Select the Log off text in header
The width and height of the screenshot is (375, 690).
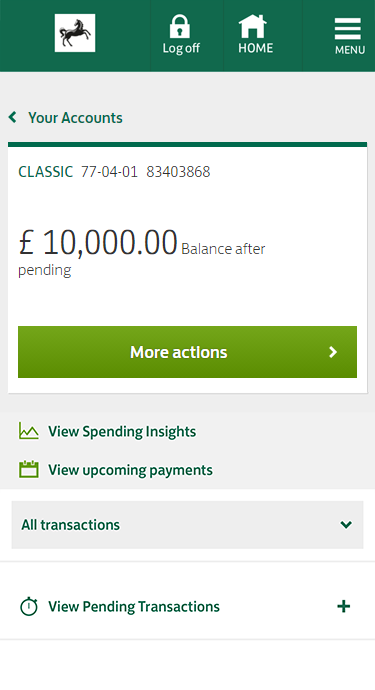pos(181,48)
